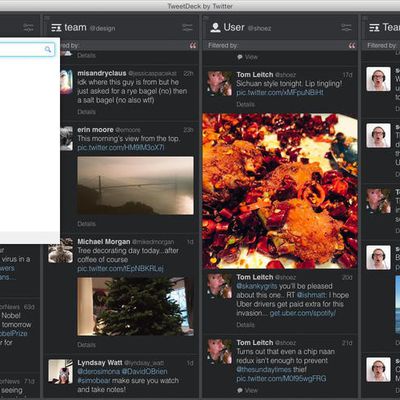Image resolution: width=400 pixels, height=400 pixels.
Task: Open settings icon of the leftmost partially hidden column
Action: (28, 27)
